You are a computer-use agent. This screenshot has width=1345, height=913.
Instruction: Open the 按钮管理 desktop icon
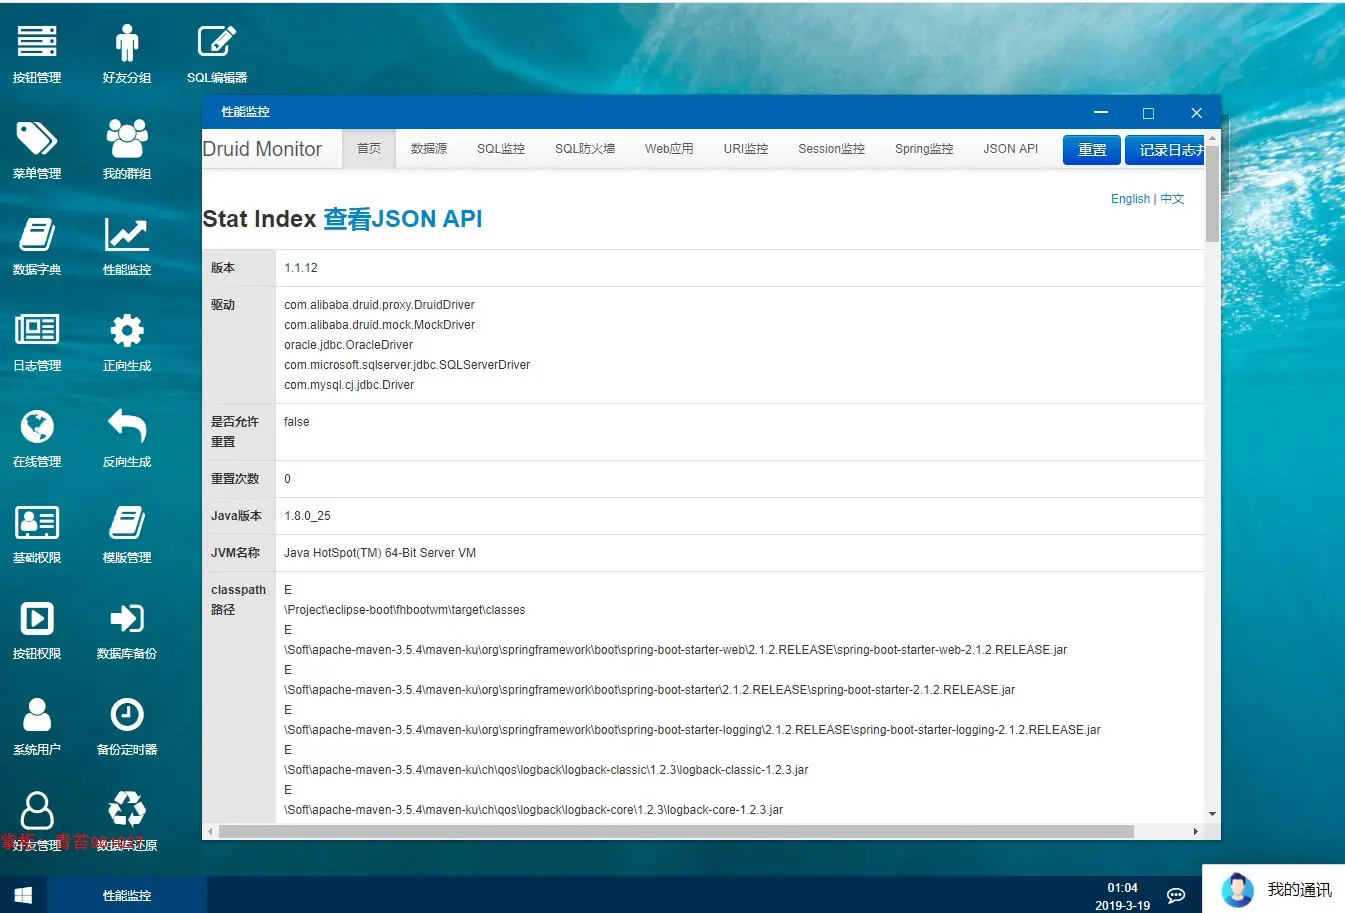click(37, 53)
